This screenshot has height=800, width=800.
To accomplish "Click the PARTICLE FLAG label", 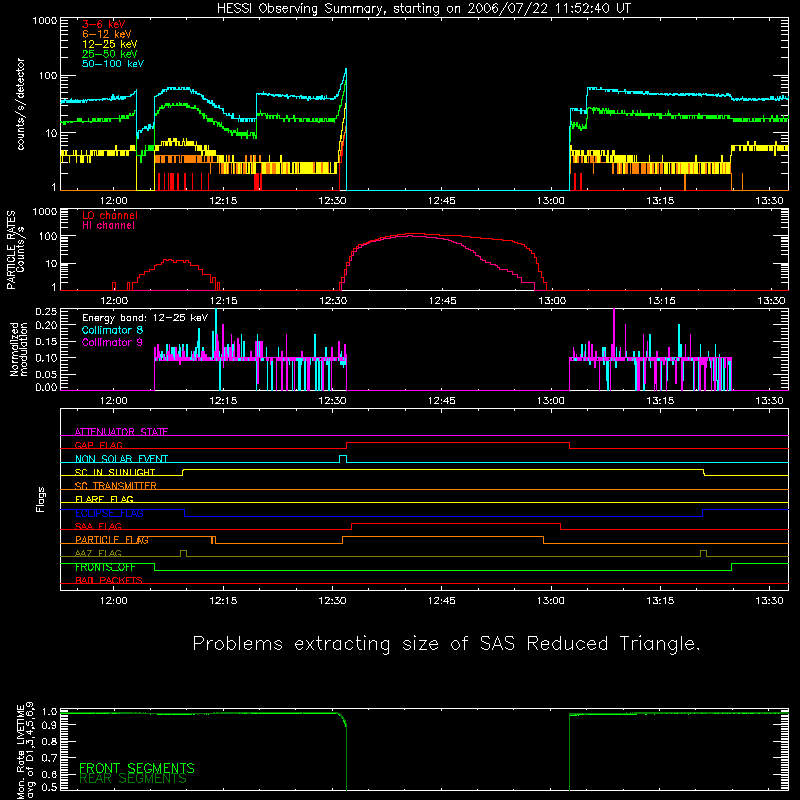I will 112,540.
